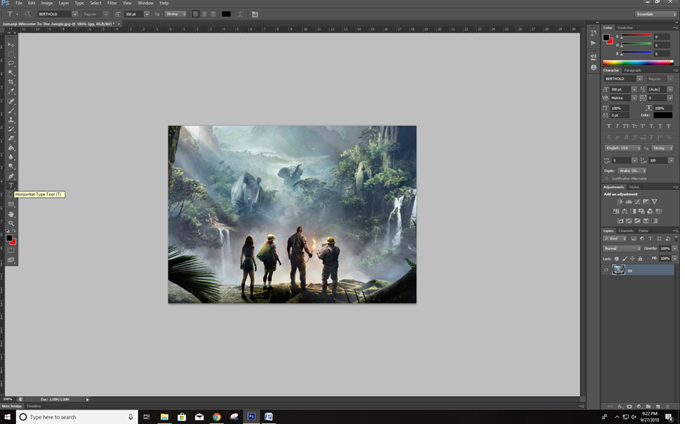The width and height of the screenshot is (685, 426).
Task: Toggle Faux Italic in Character panel
Action: pyautogui.click(x=617, y=126)
